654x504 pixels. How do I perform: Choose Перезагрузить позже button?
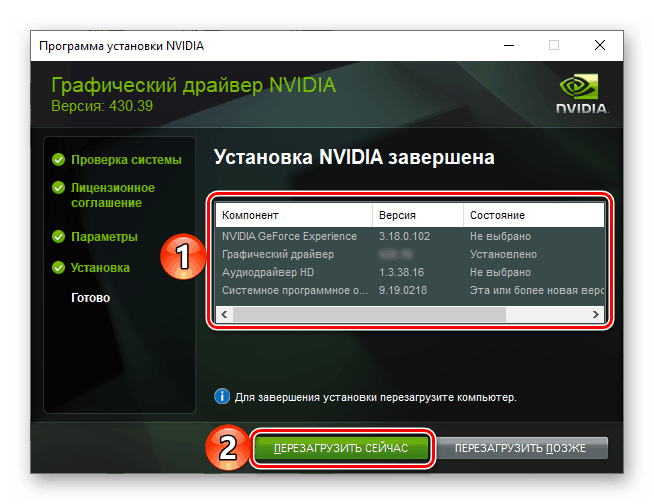(x=520, y=448)
